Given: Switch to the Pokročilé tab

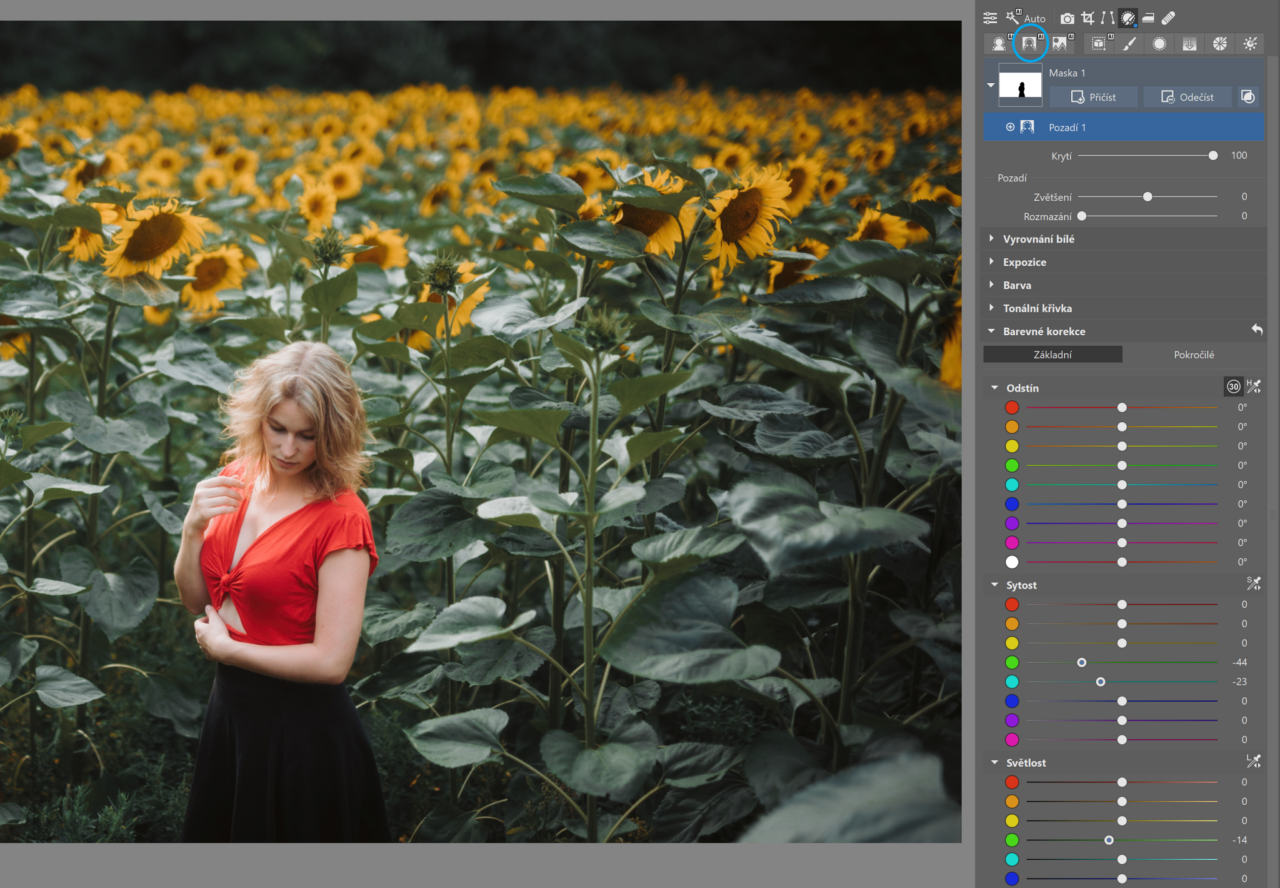Looking at the screenshot, I should (1193, 355).
